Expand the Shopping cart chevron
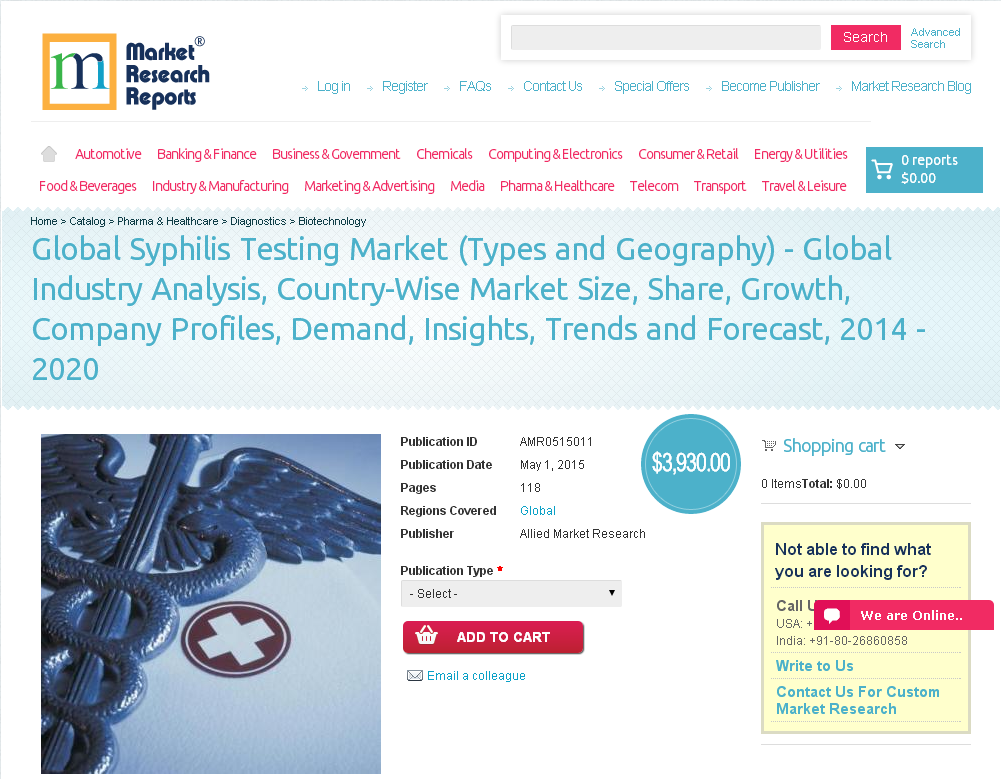 coord(900,446)
